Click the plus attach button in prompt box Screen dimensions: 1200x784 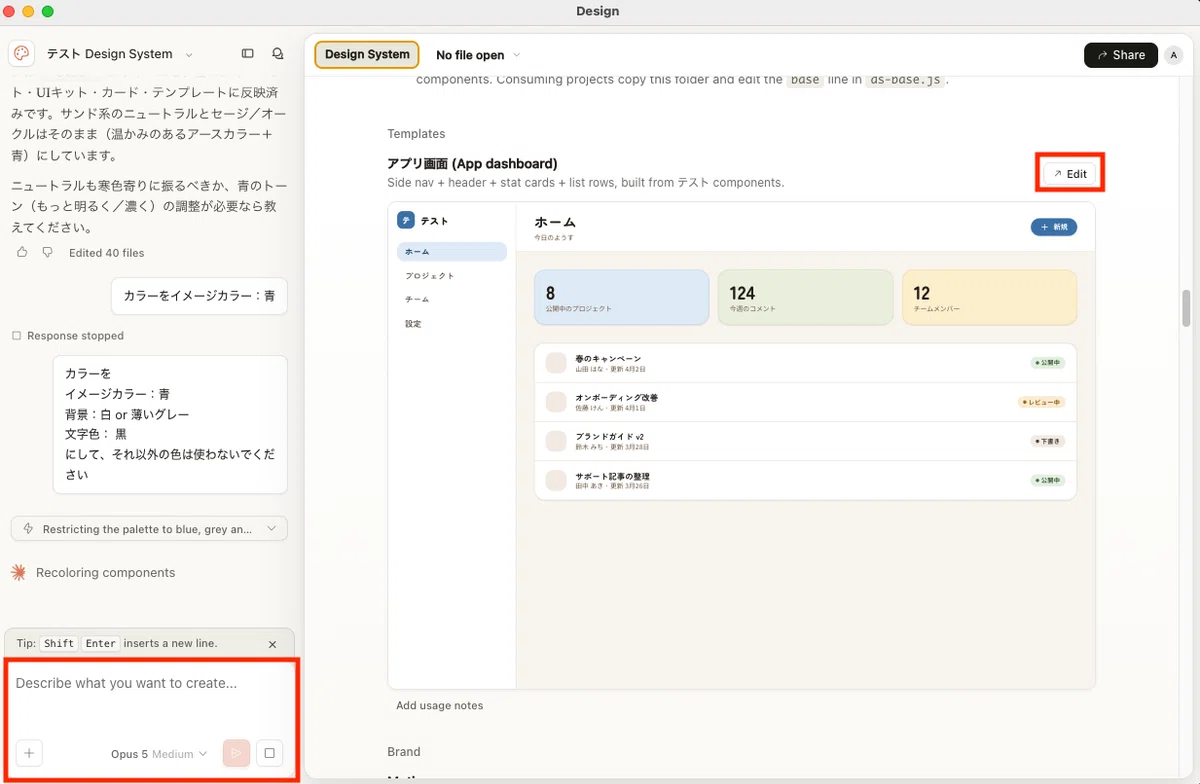pos(29,753)
